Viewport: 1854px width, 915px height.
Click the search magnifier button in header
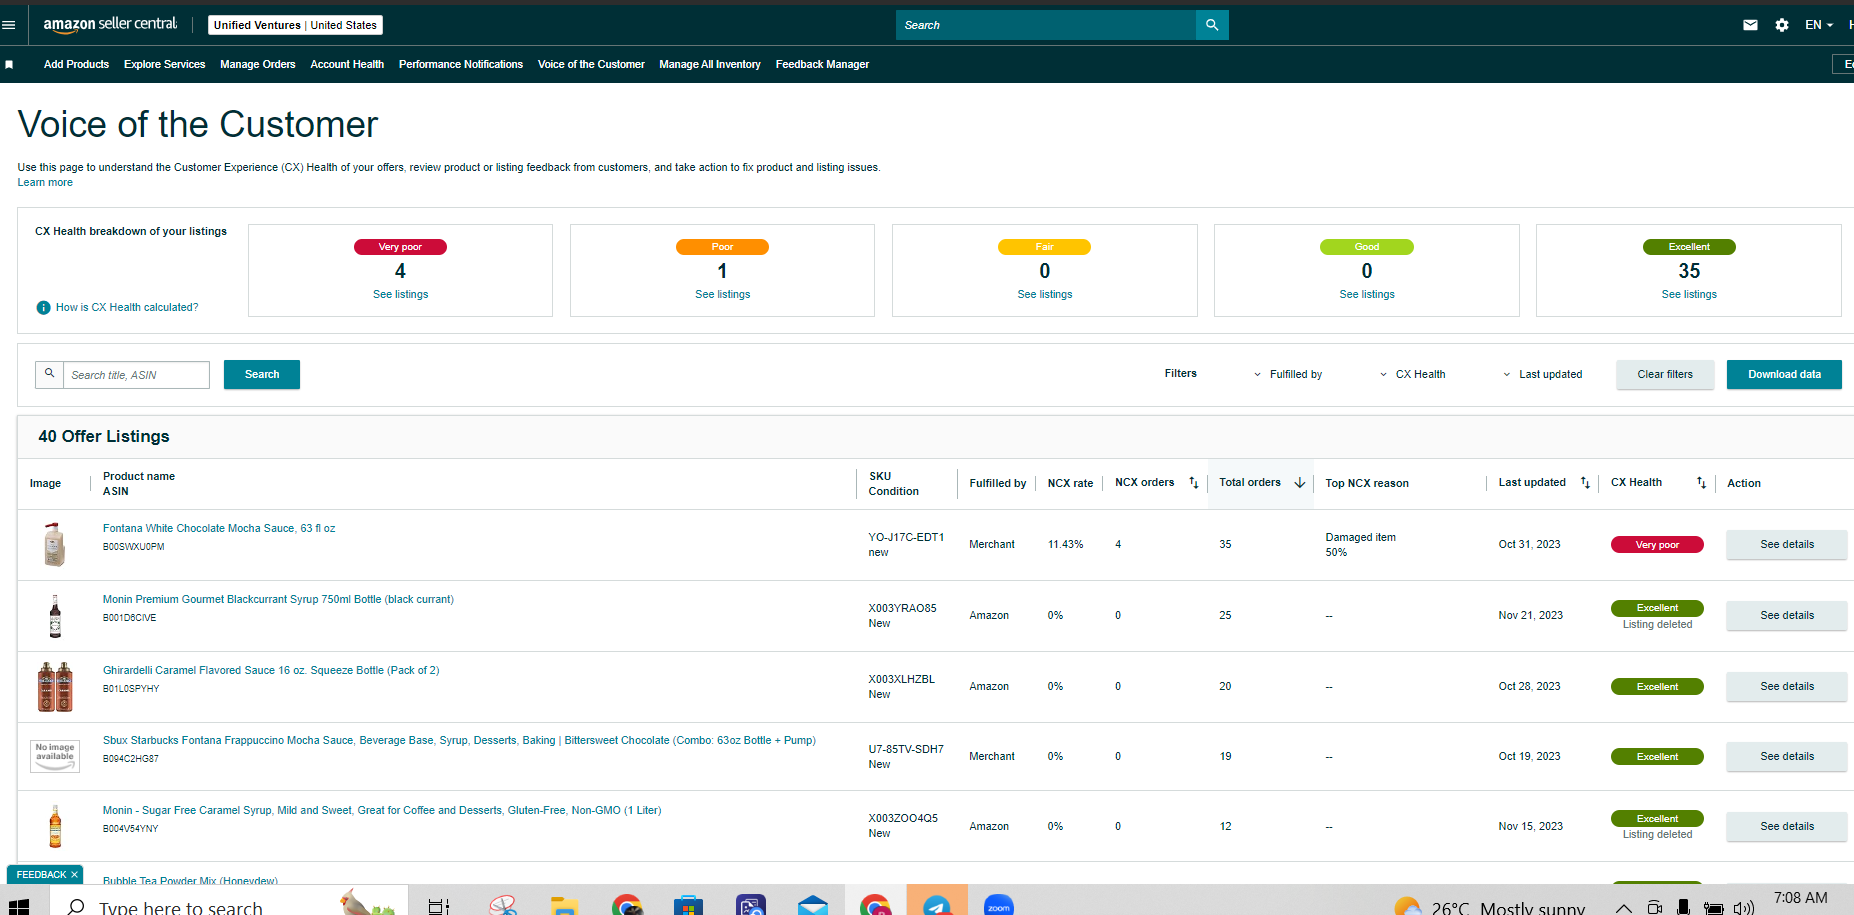click(1212, 25)
